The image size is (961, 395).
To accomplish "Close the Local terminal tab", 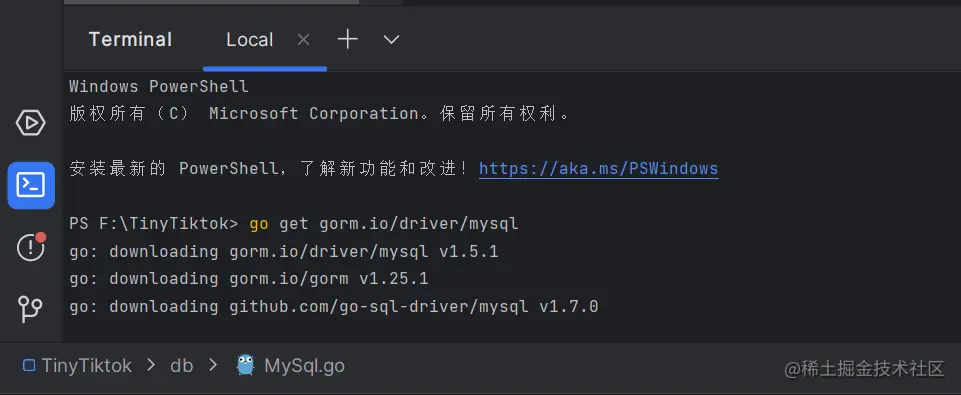I will [x=303, y=40].
